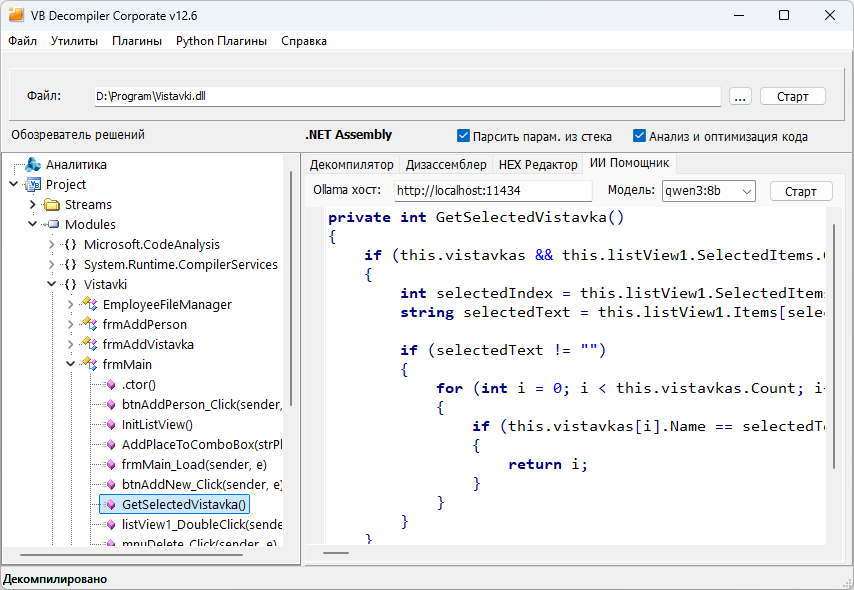The width and height of the screenshot is (854, 590).
Task: Click the frmAddPerson class icon
Action: click(90, 324)
